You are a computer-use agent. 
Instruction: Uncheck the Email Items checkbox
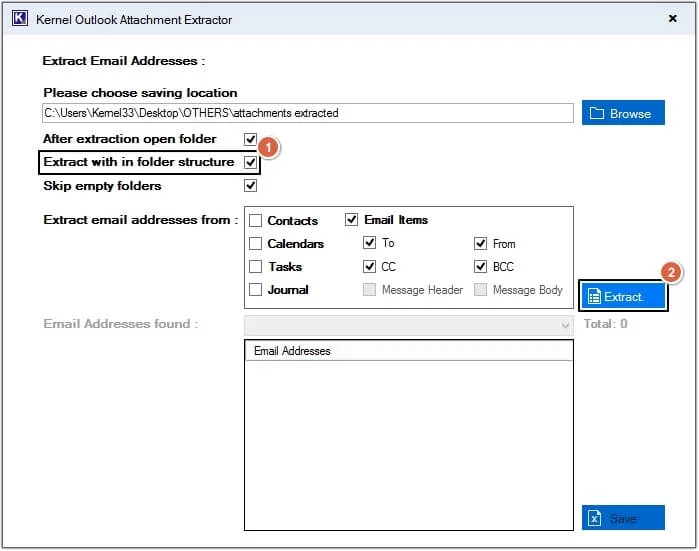click(351, 219)
